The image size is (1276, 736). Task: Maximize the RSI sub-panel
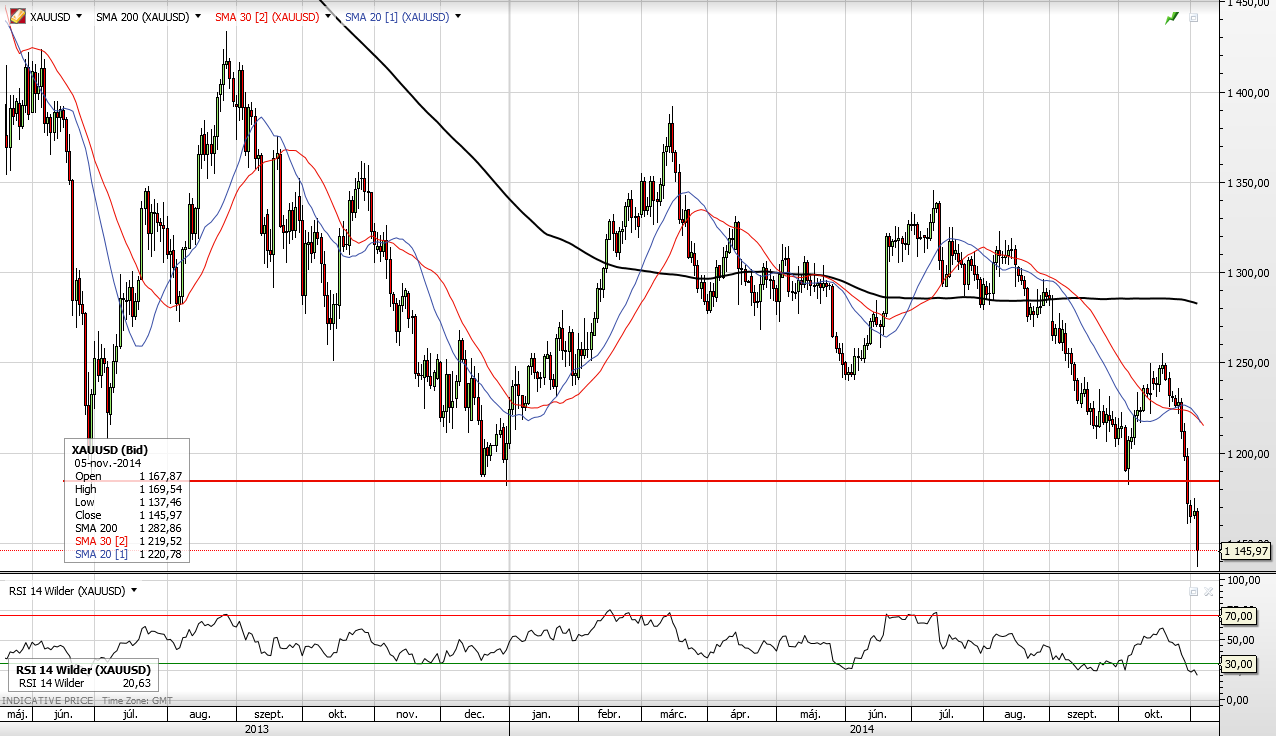click(x=1192, y=592)
